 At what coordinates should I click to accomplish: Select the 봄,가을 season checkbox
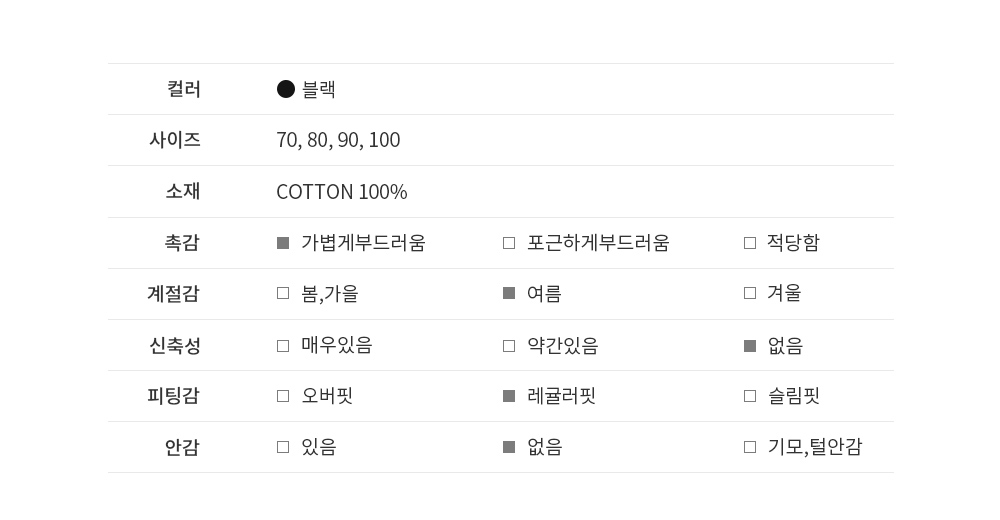tap(283, 293)
